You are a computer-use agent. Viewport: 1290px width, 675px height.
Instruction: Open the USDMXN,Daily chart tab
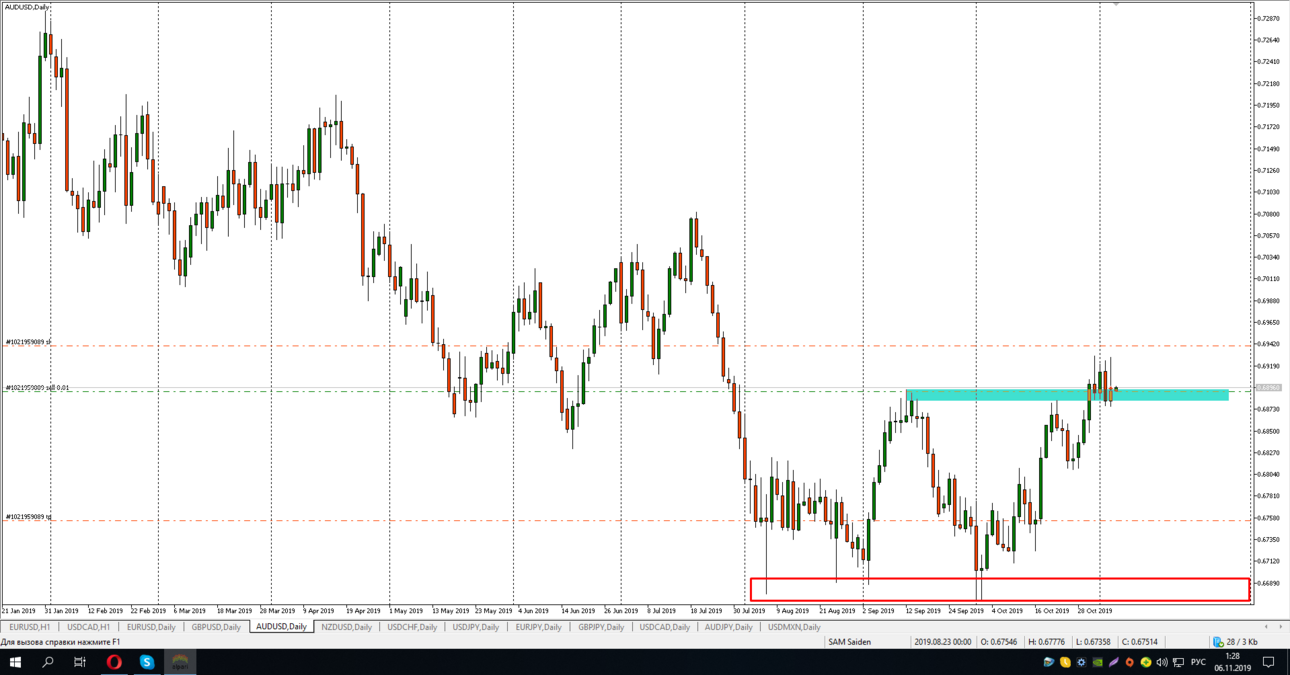coord(794,627)
